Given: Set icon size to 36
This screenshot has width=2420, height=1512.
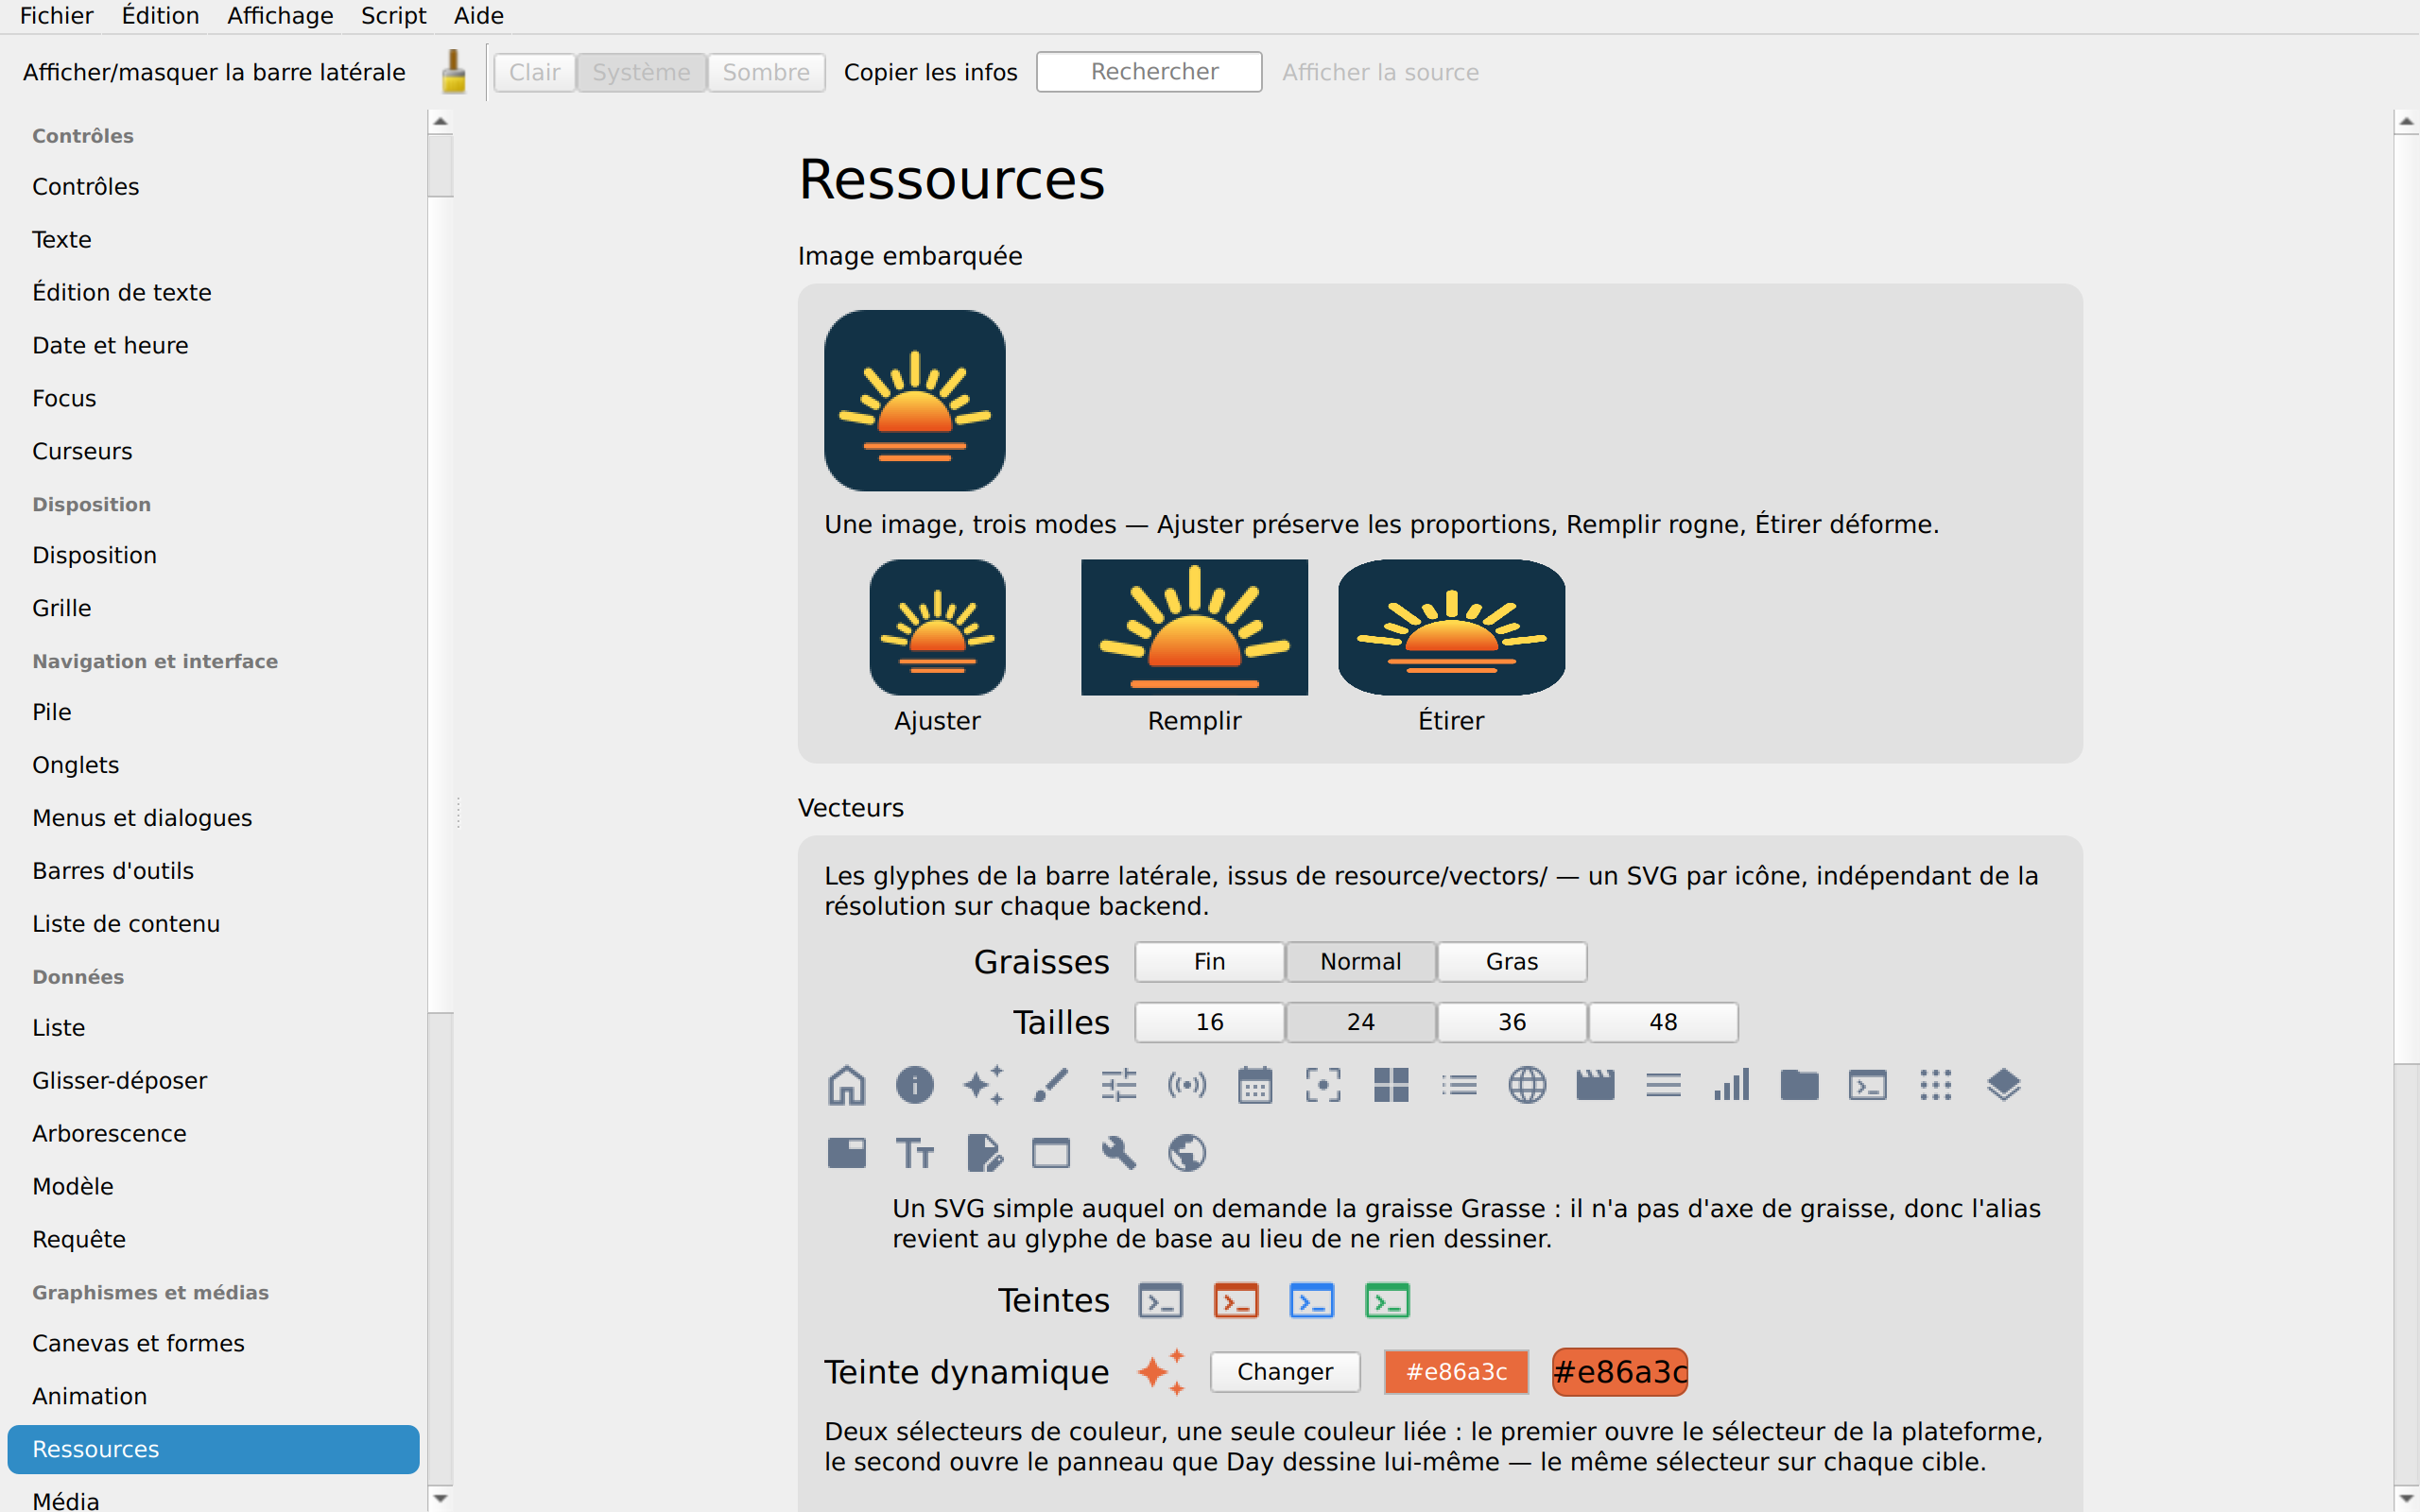Looking at the screenshot, I should click(x=1511, y=1022).
